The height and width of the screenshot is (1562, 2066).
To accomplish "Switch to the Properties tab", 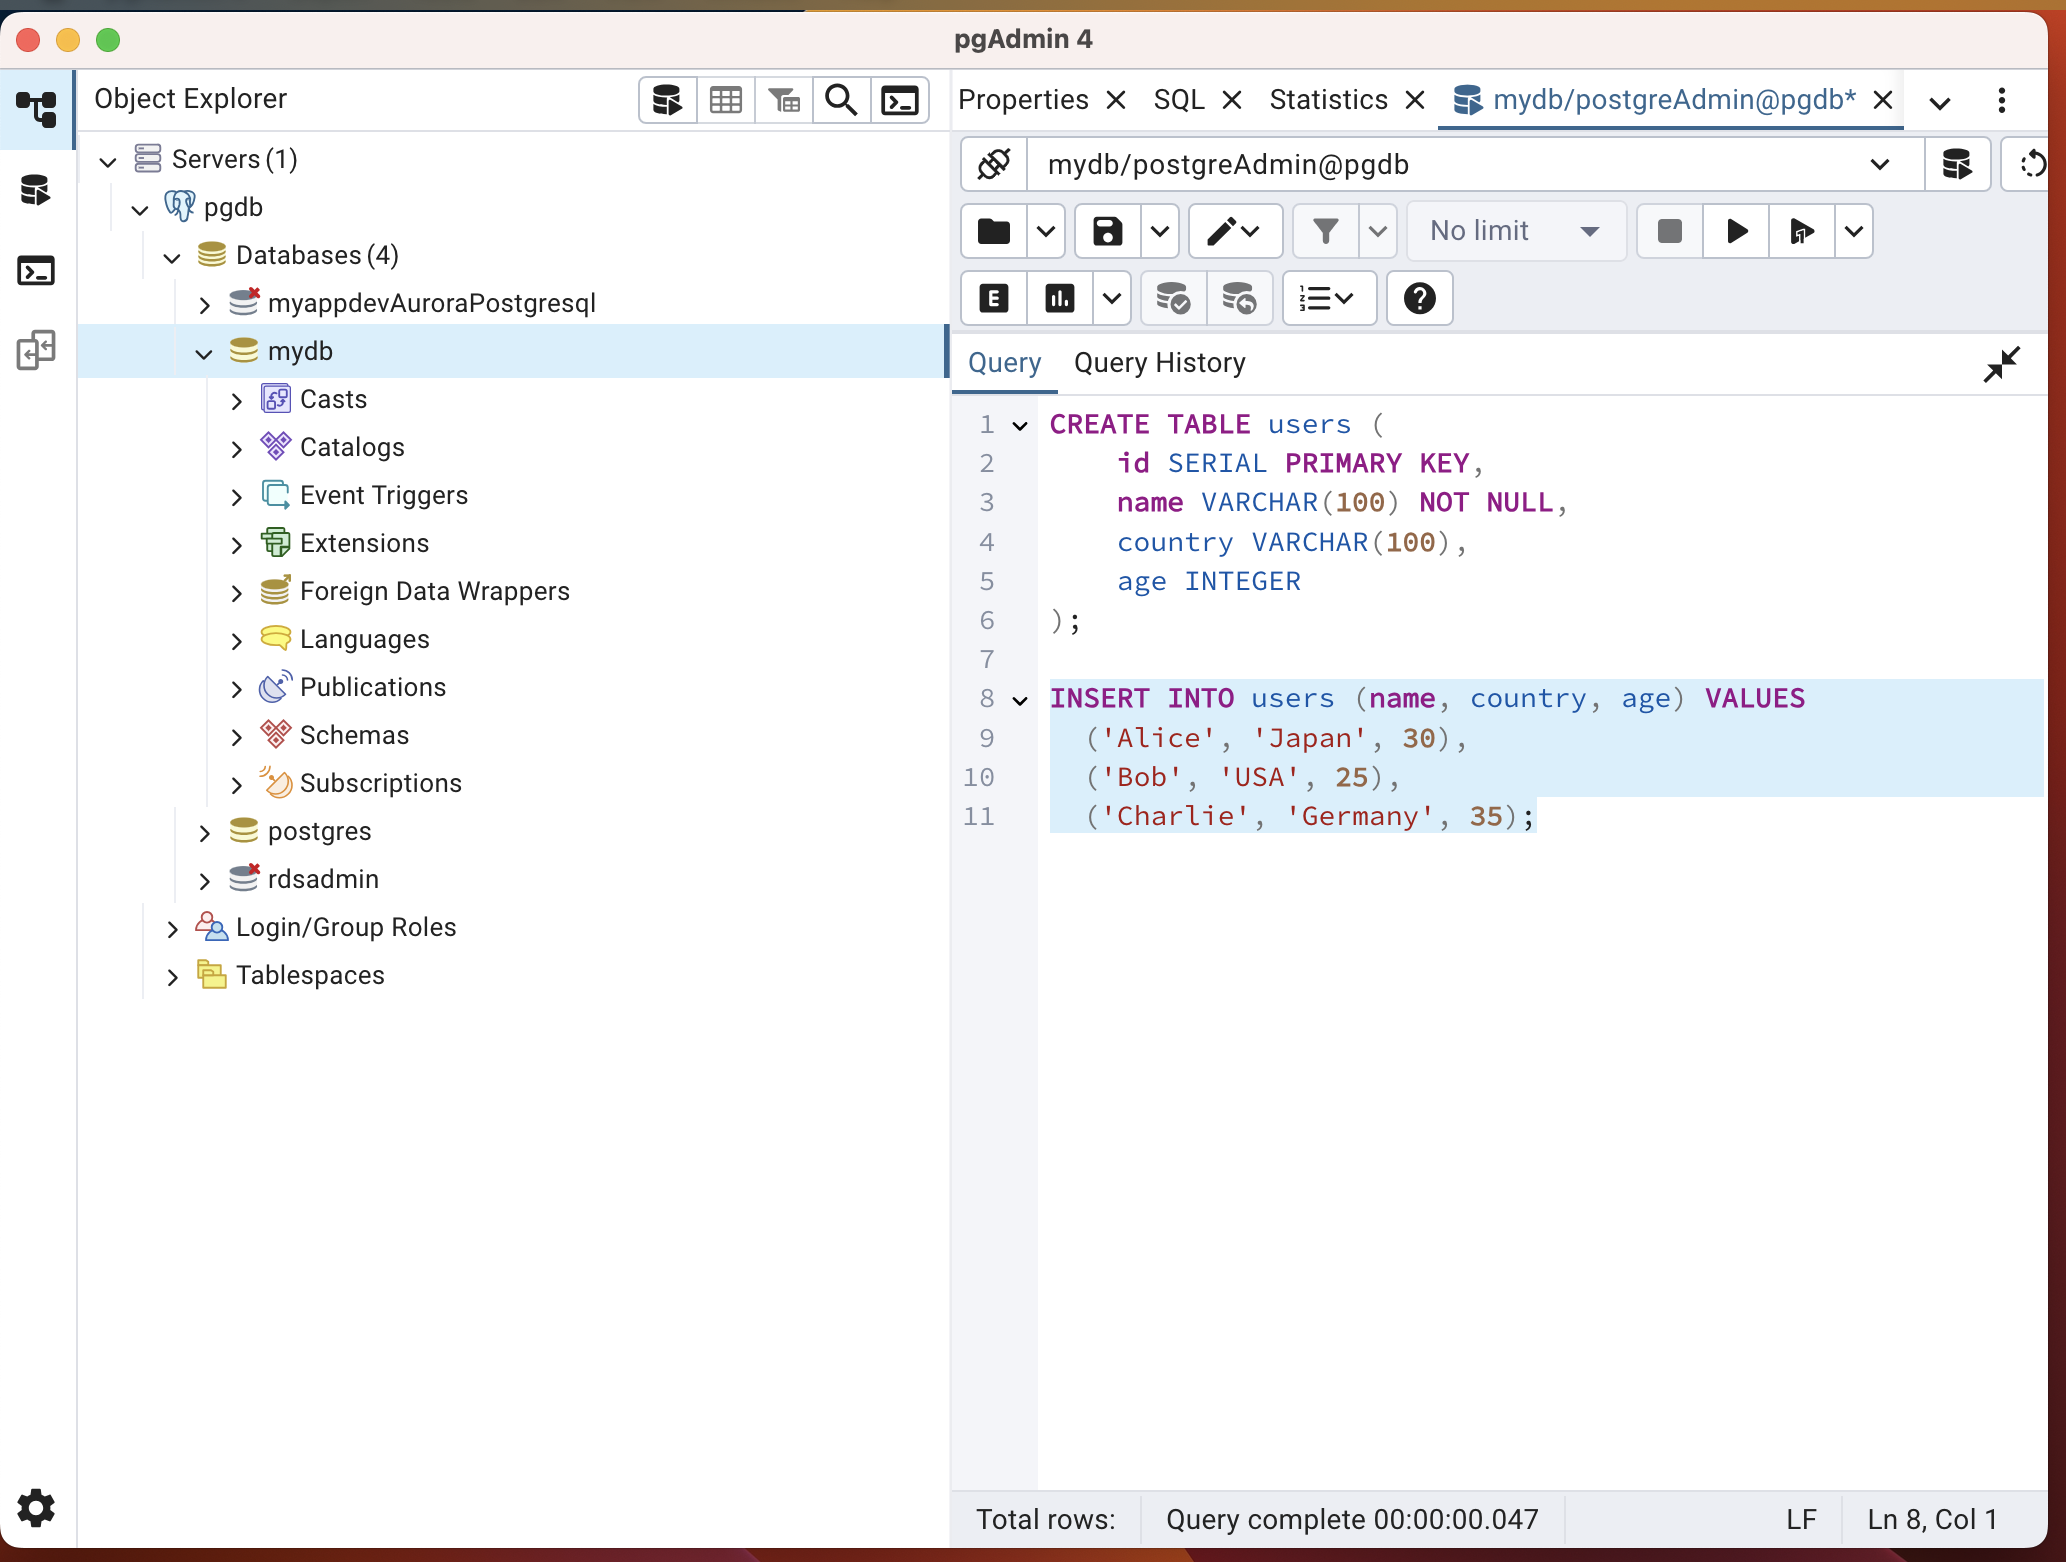I will [1023, 100].
